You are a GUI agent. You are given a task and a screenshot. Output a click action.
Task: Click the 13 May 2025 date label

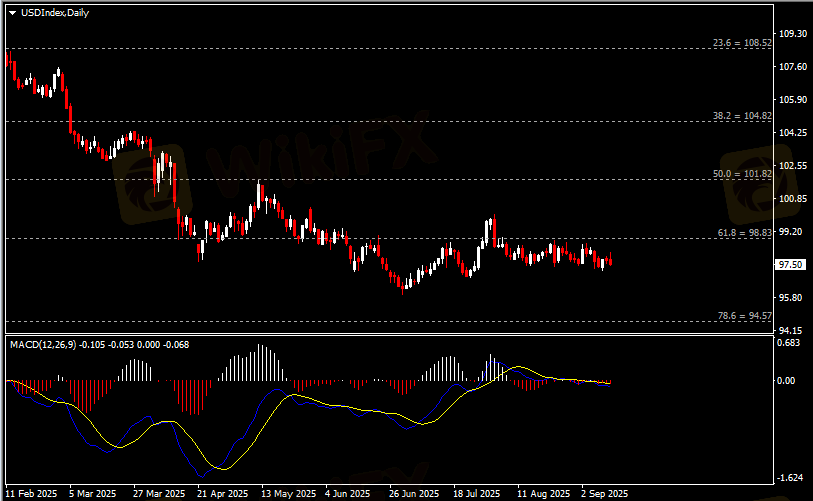tap(288, 494)
